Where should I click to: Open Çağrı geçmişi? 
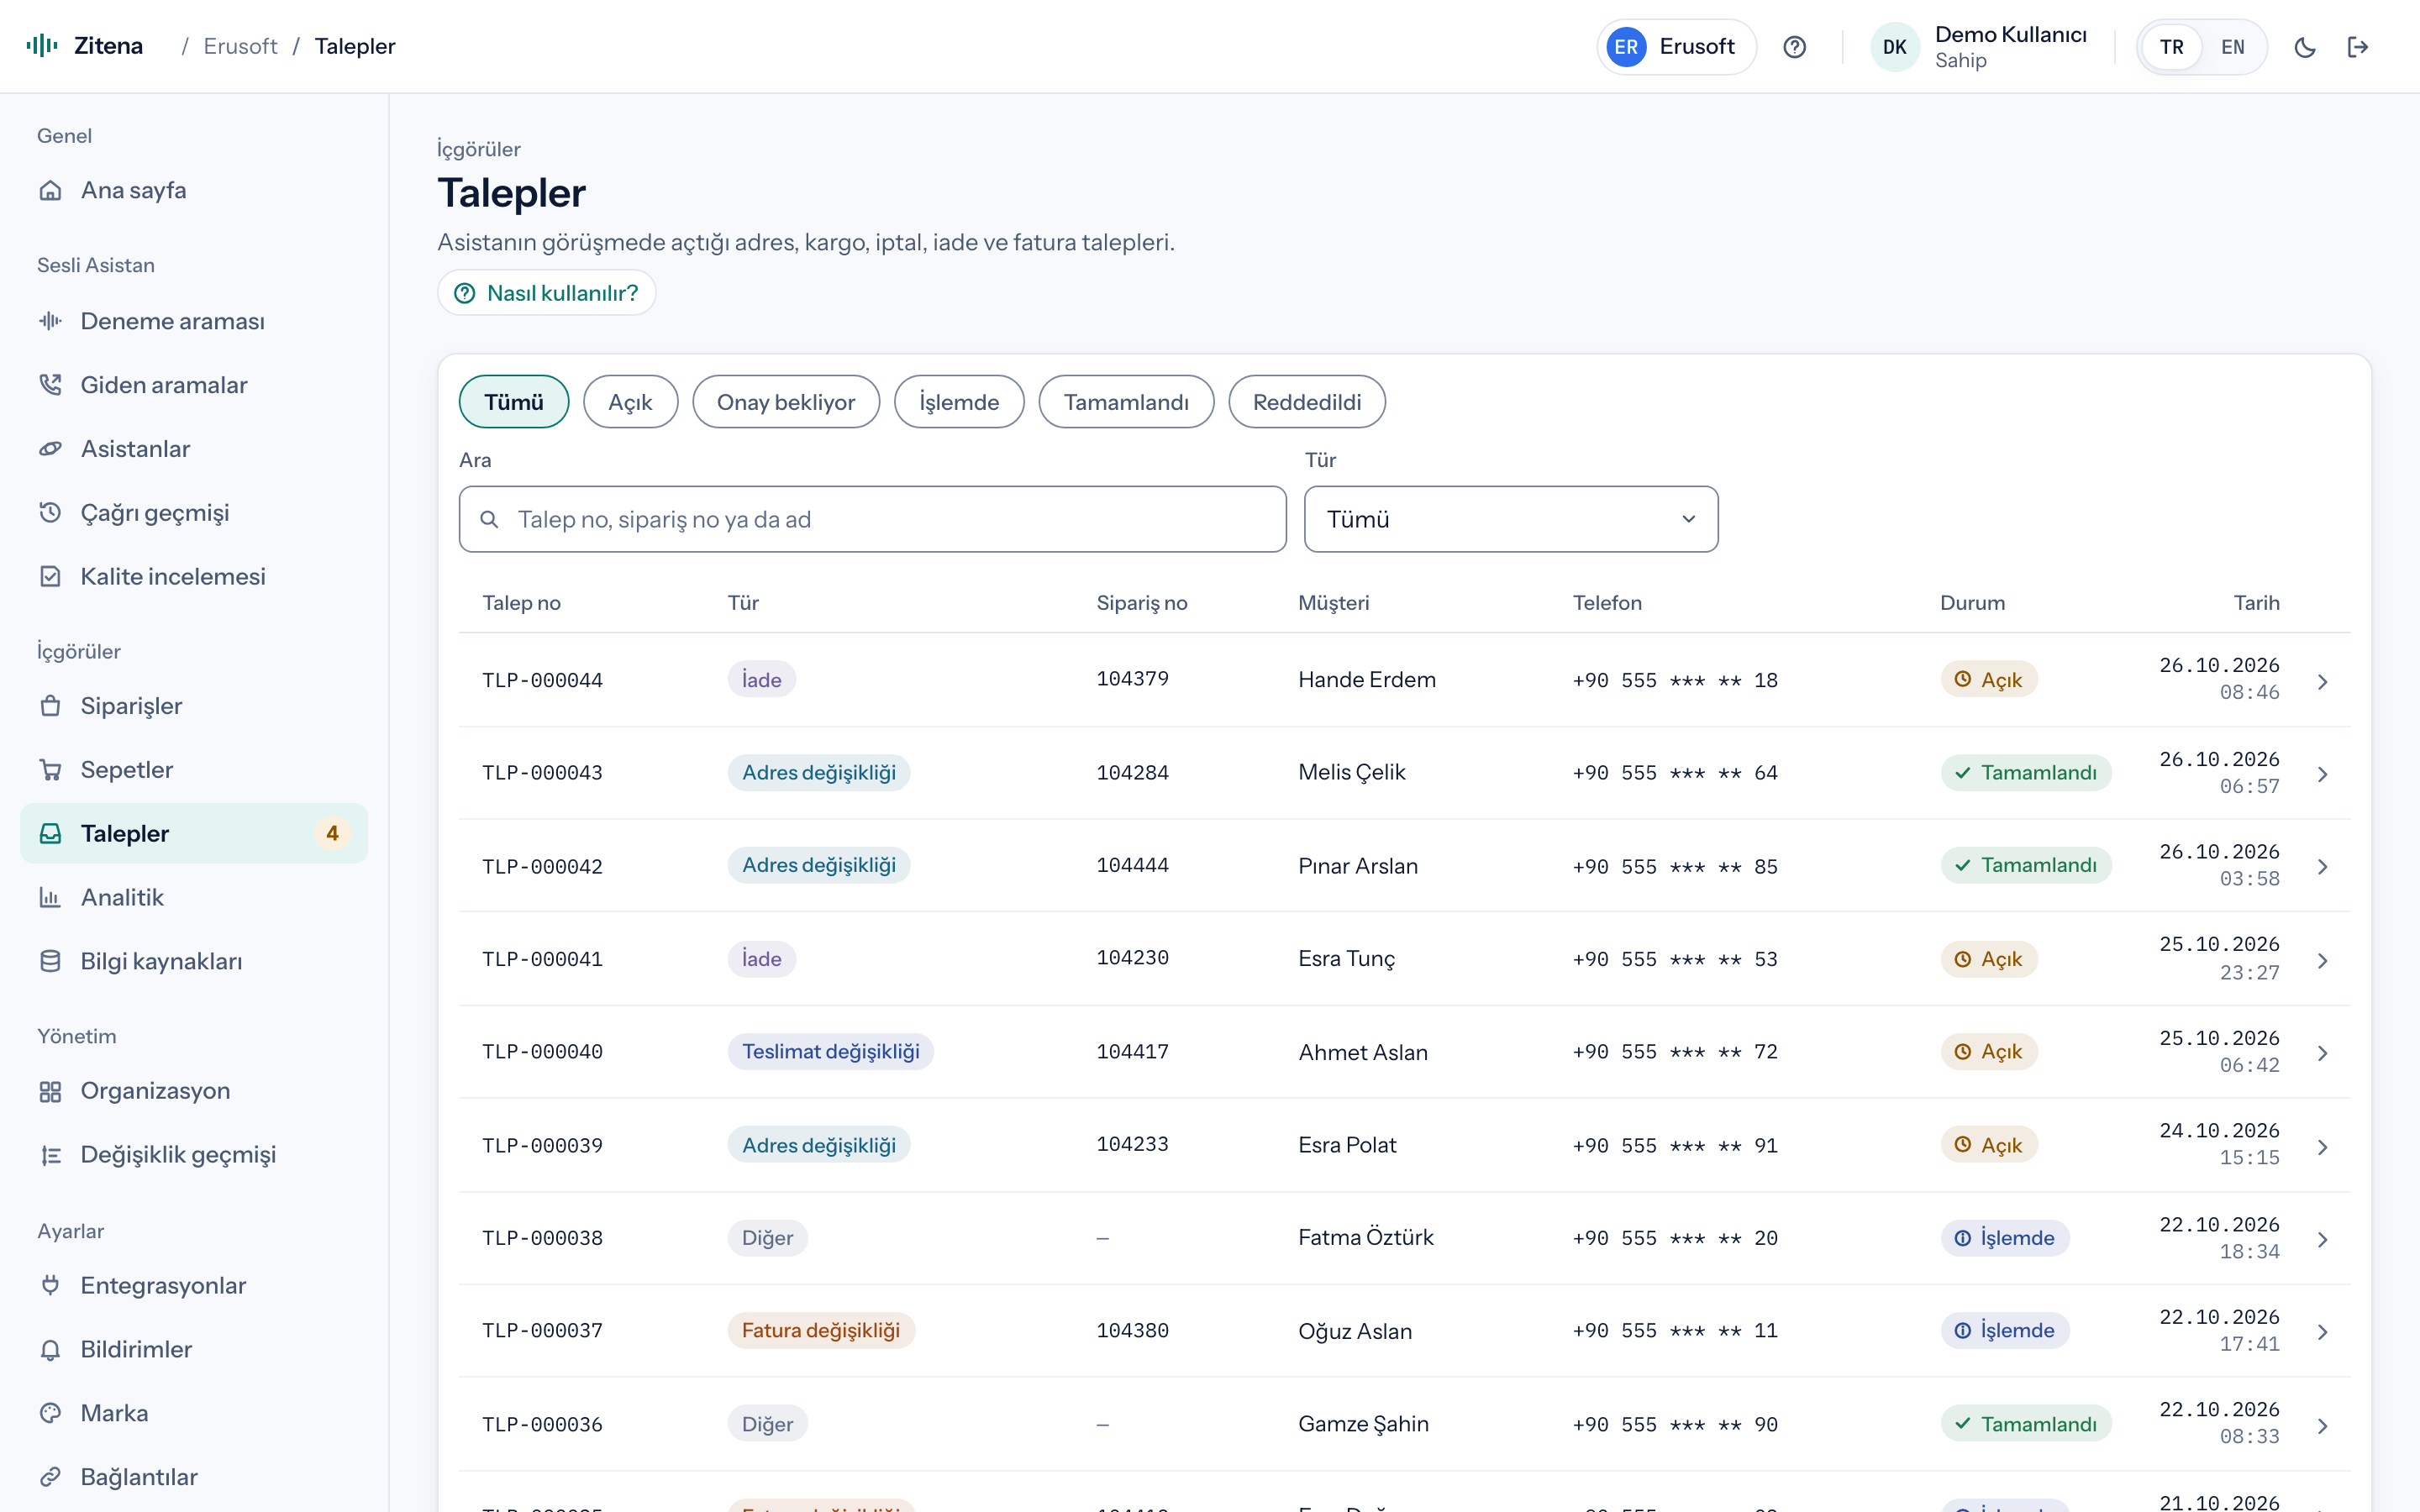click(194, 513)
